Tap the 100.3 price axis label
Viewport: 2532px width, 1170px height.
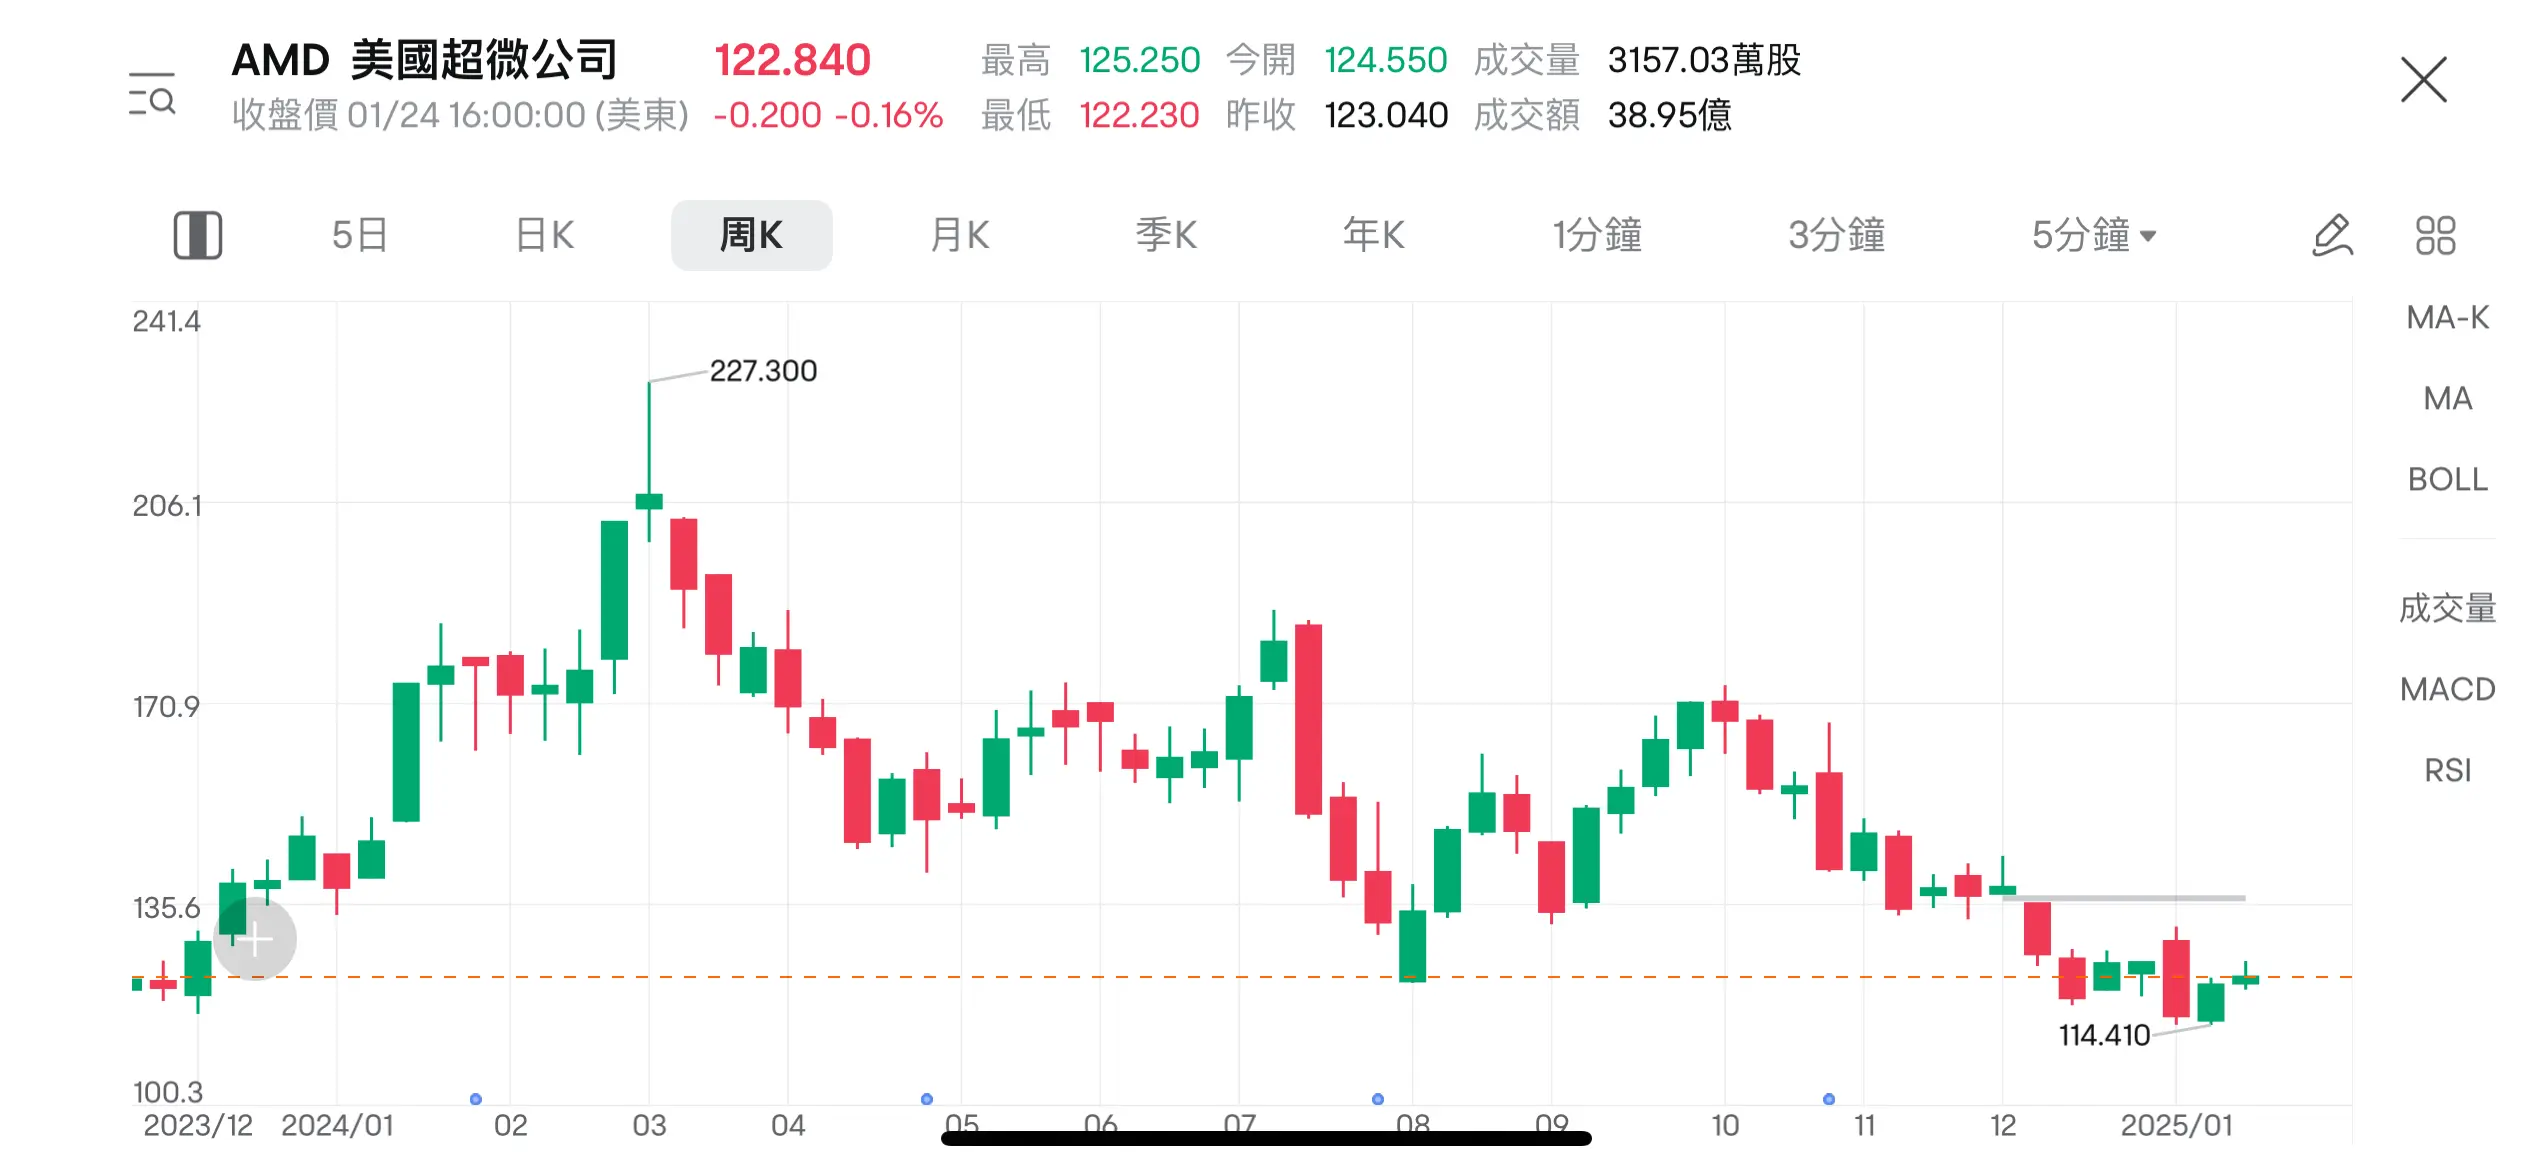point(167,1091)
